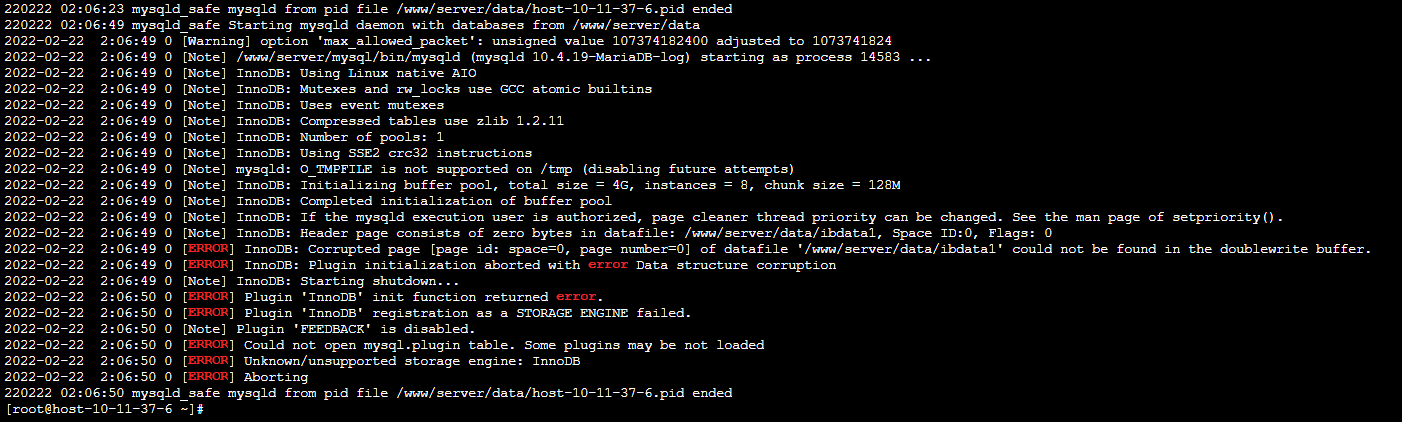1402x422 pixels.
Task: Click the shell prompt cursor after root@host-10-11-37-6
Action: click(201, 409)
